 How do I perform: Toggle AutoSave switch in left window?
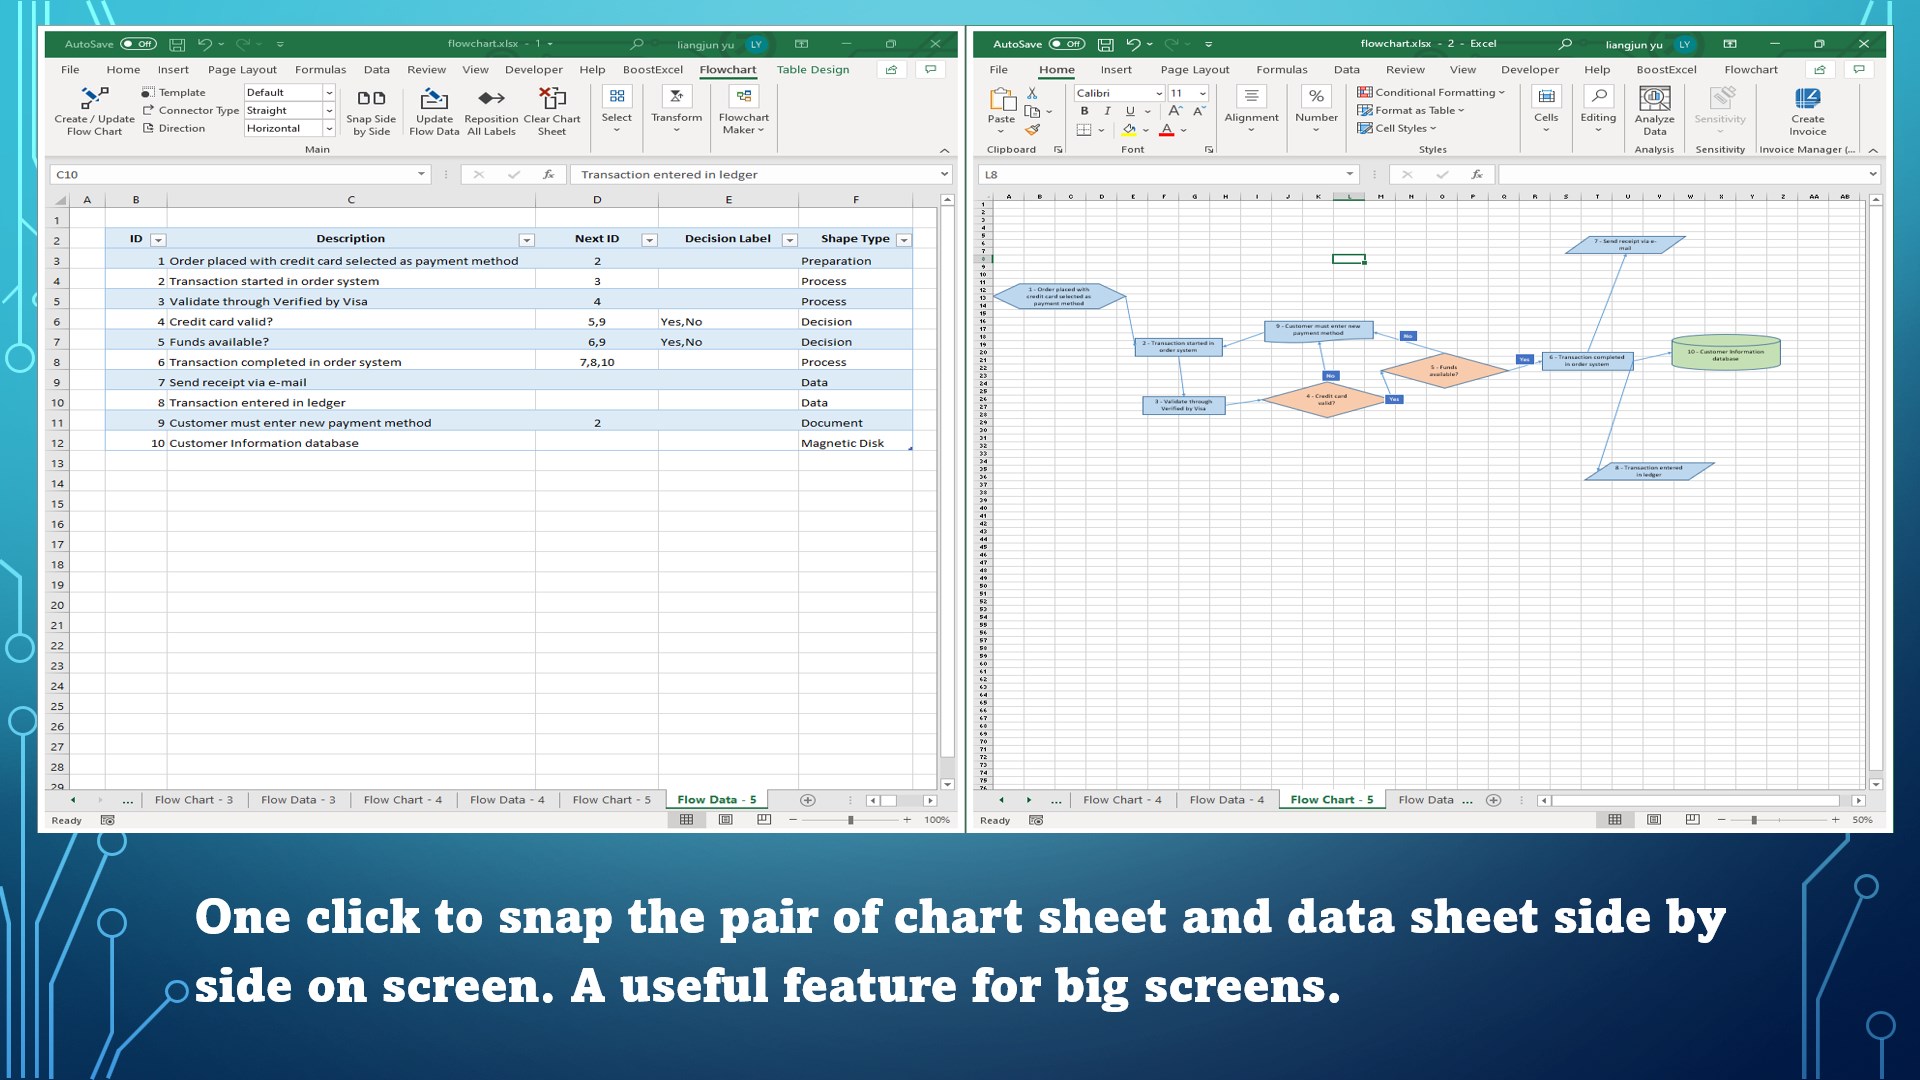pos(139,44)
